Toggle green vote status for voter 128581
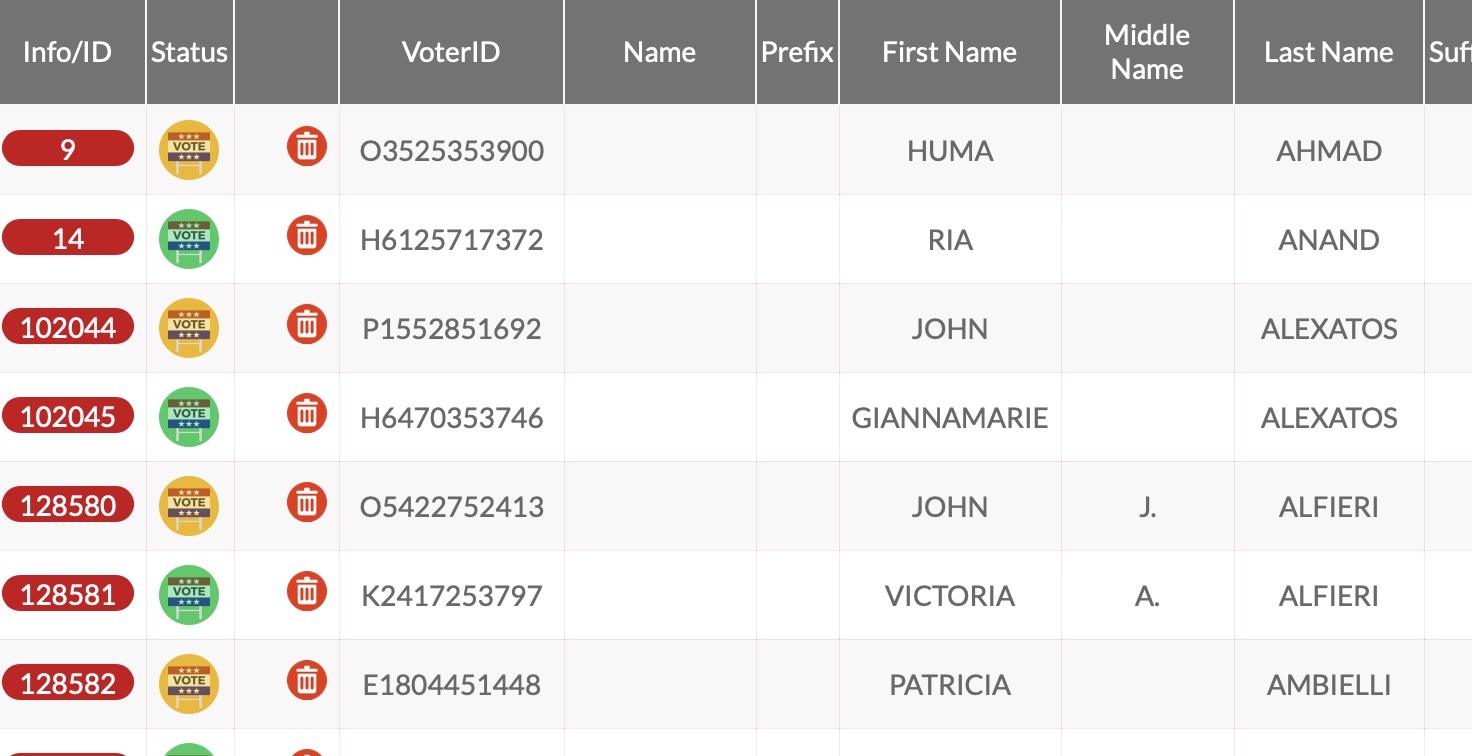 coord(189,595)
